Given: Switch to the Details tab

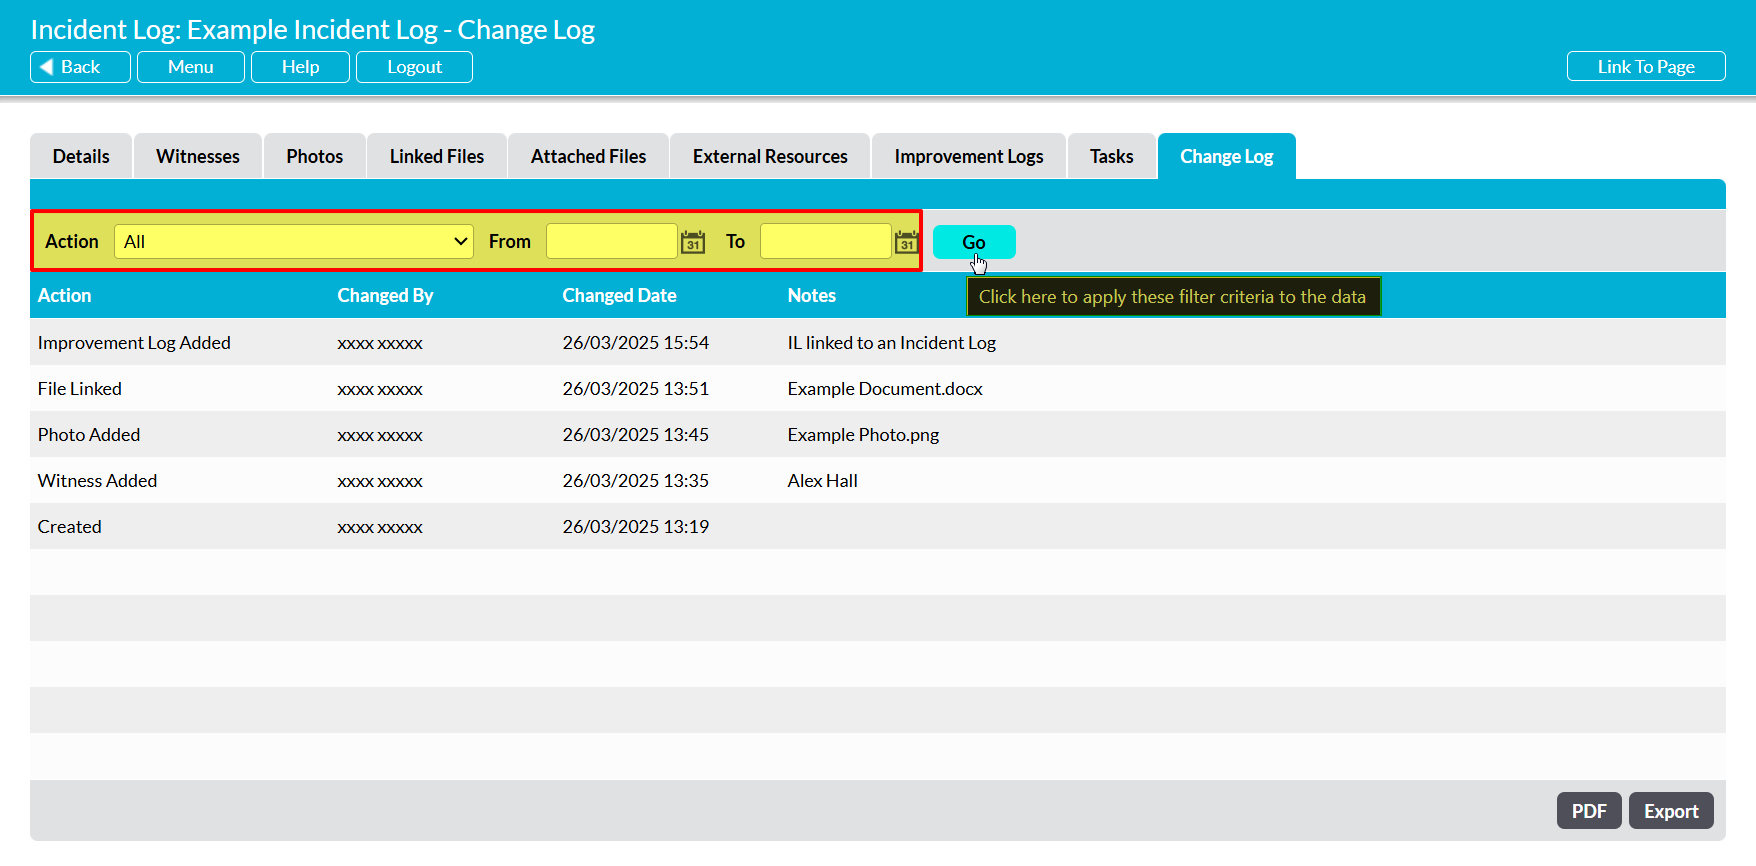Looking at the screenshot, I should (x=81, y=156).
